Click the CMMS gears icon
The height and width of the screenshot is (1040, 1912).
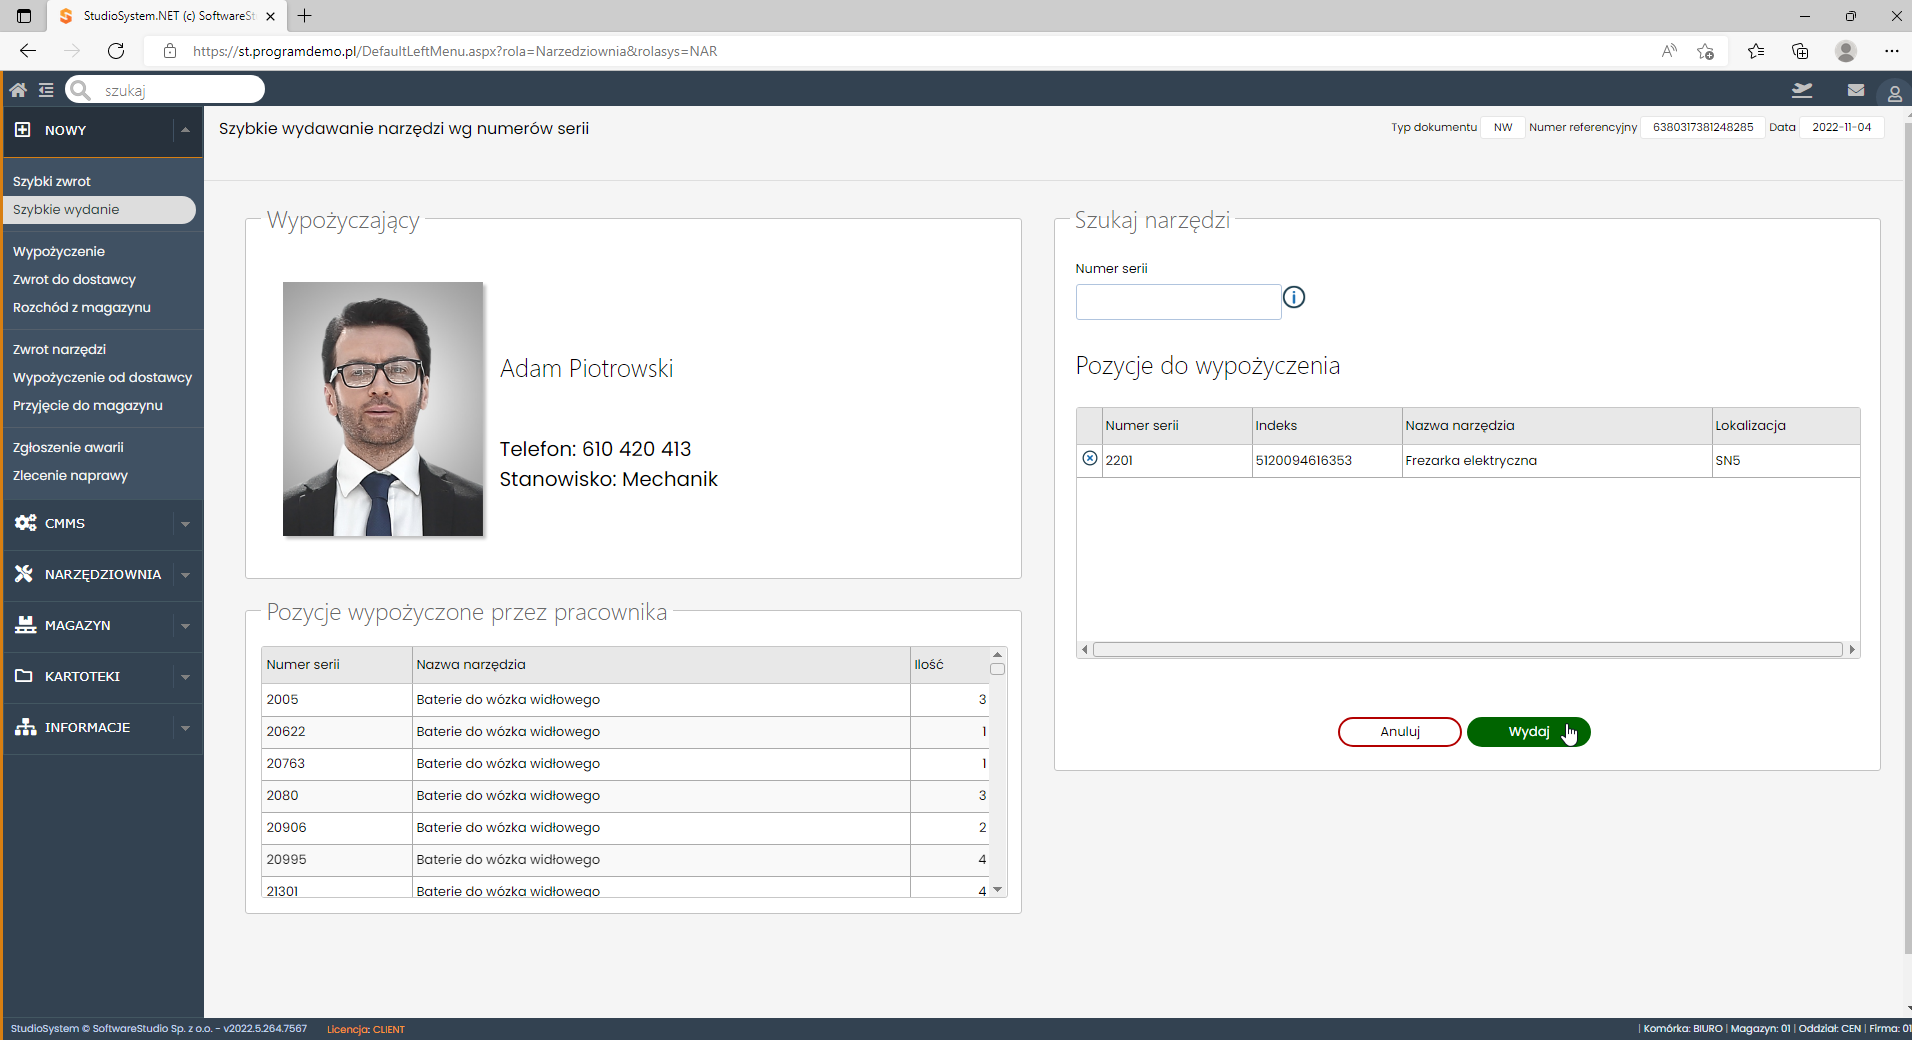point(25,523)
